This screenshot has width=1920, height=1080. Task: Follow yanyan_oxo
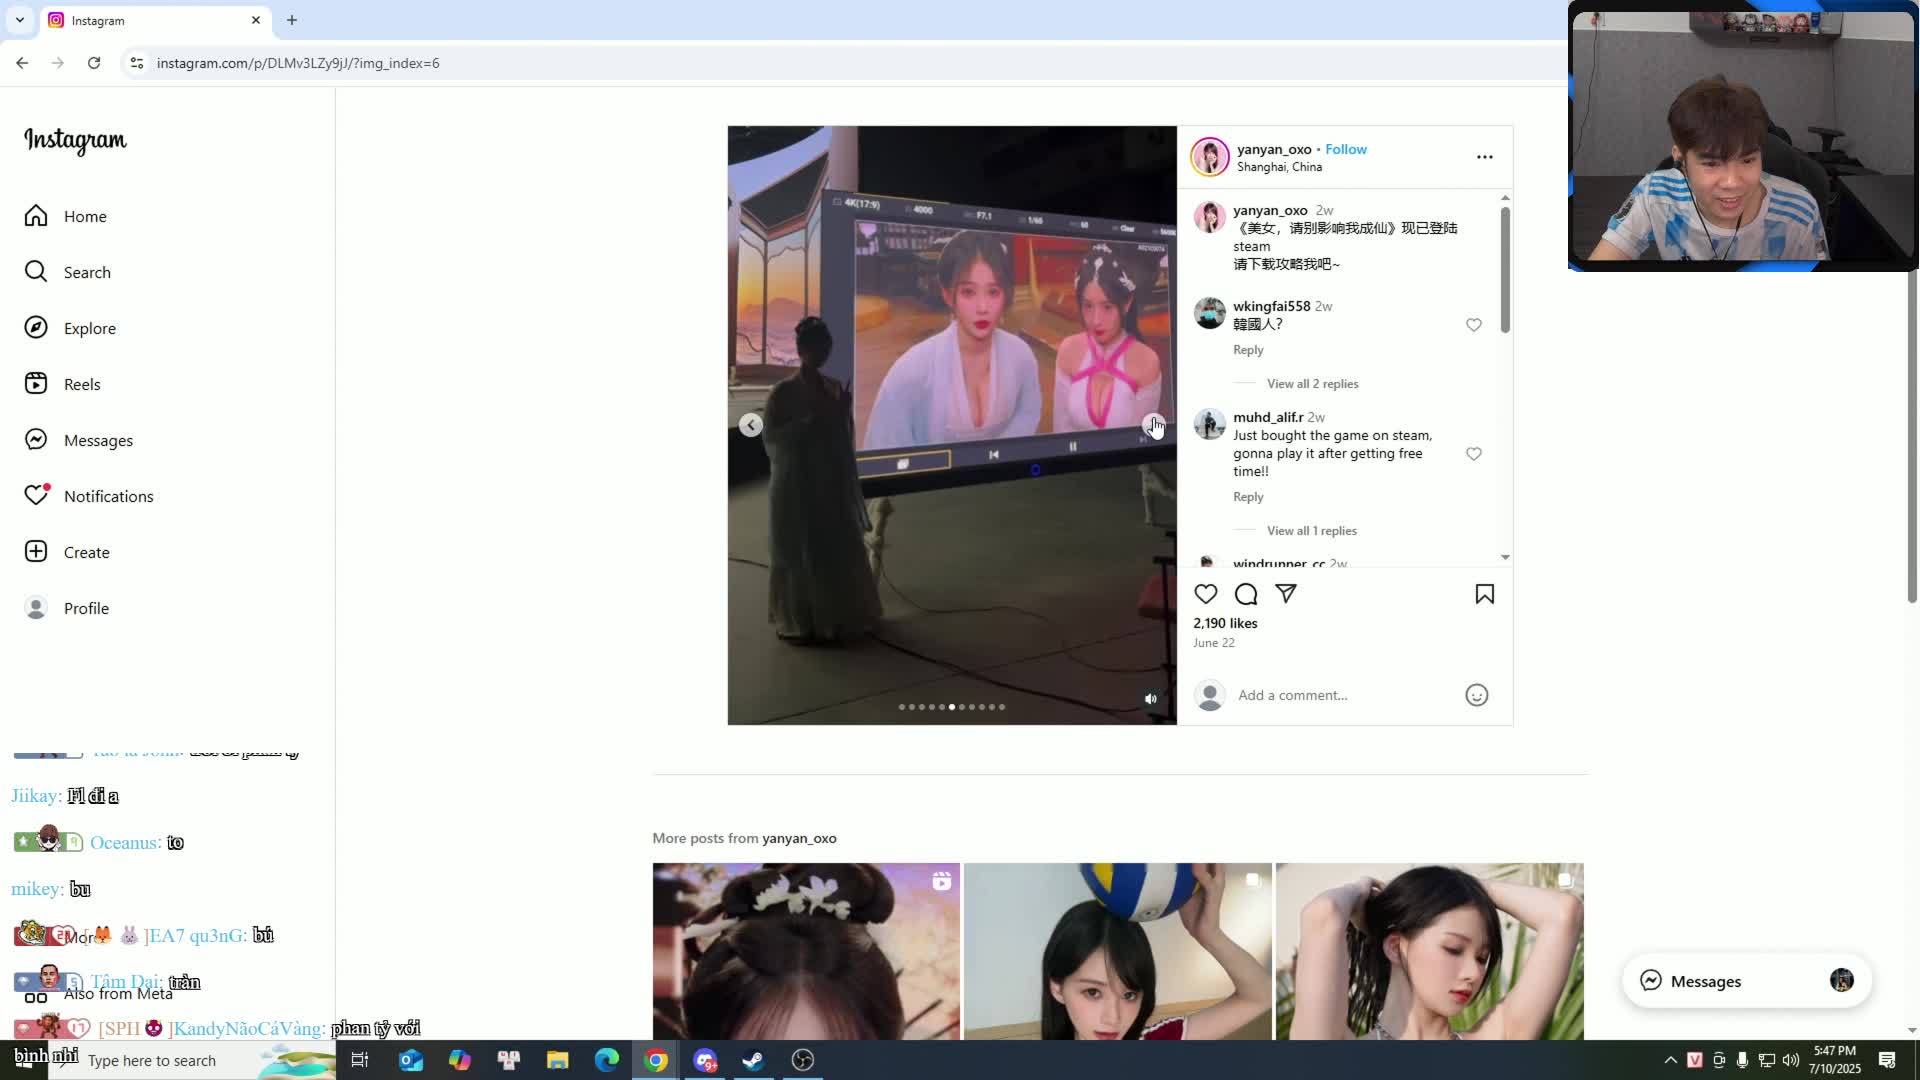[x=1346, y=149]
